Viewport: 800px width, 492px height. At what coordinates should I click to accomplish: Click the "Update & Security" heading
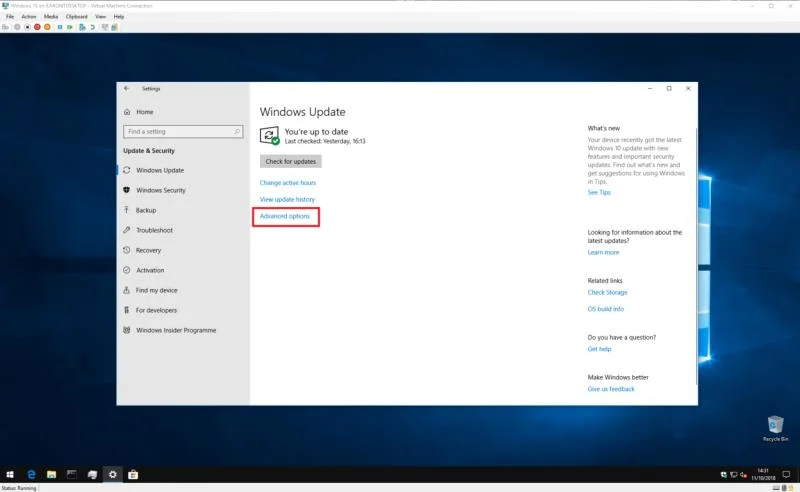149,151
